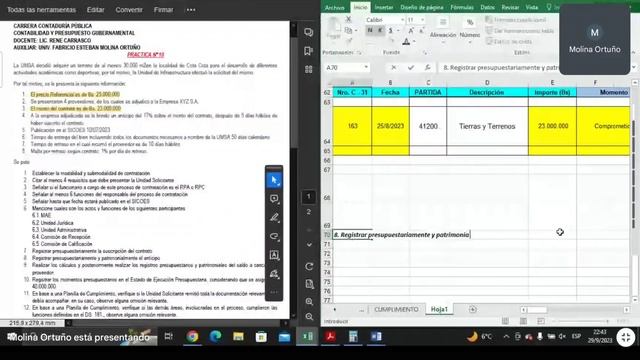Choose the add comment tool in Acrobat

tap(274, 199)
